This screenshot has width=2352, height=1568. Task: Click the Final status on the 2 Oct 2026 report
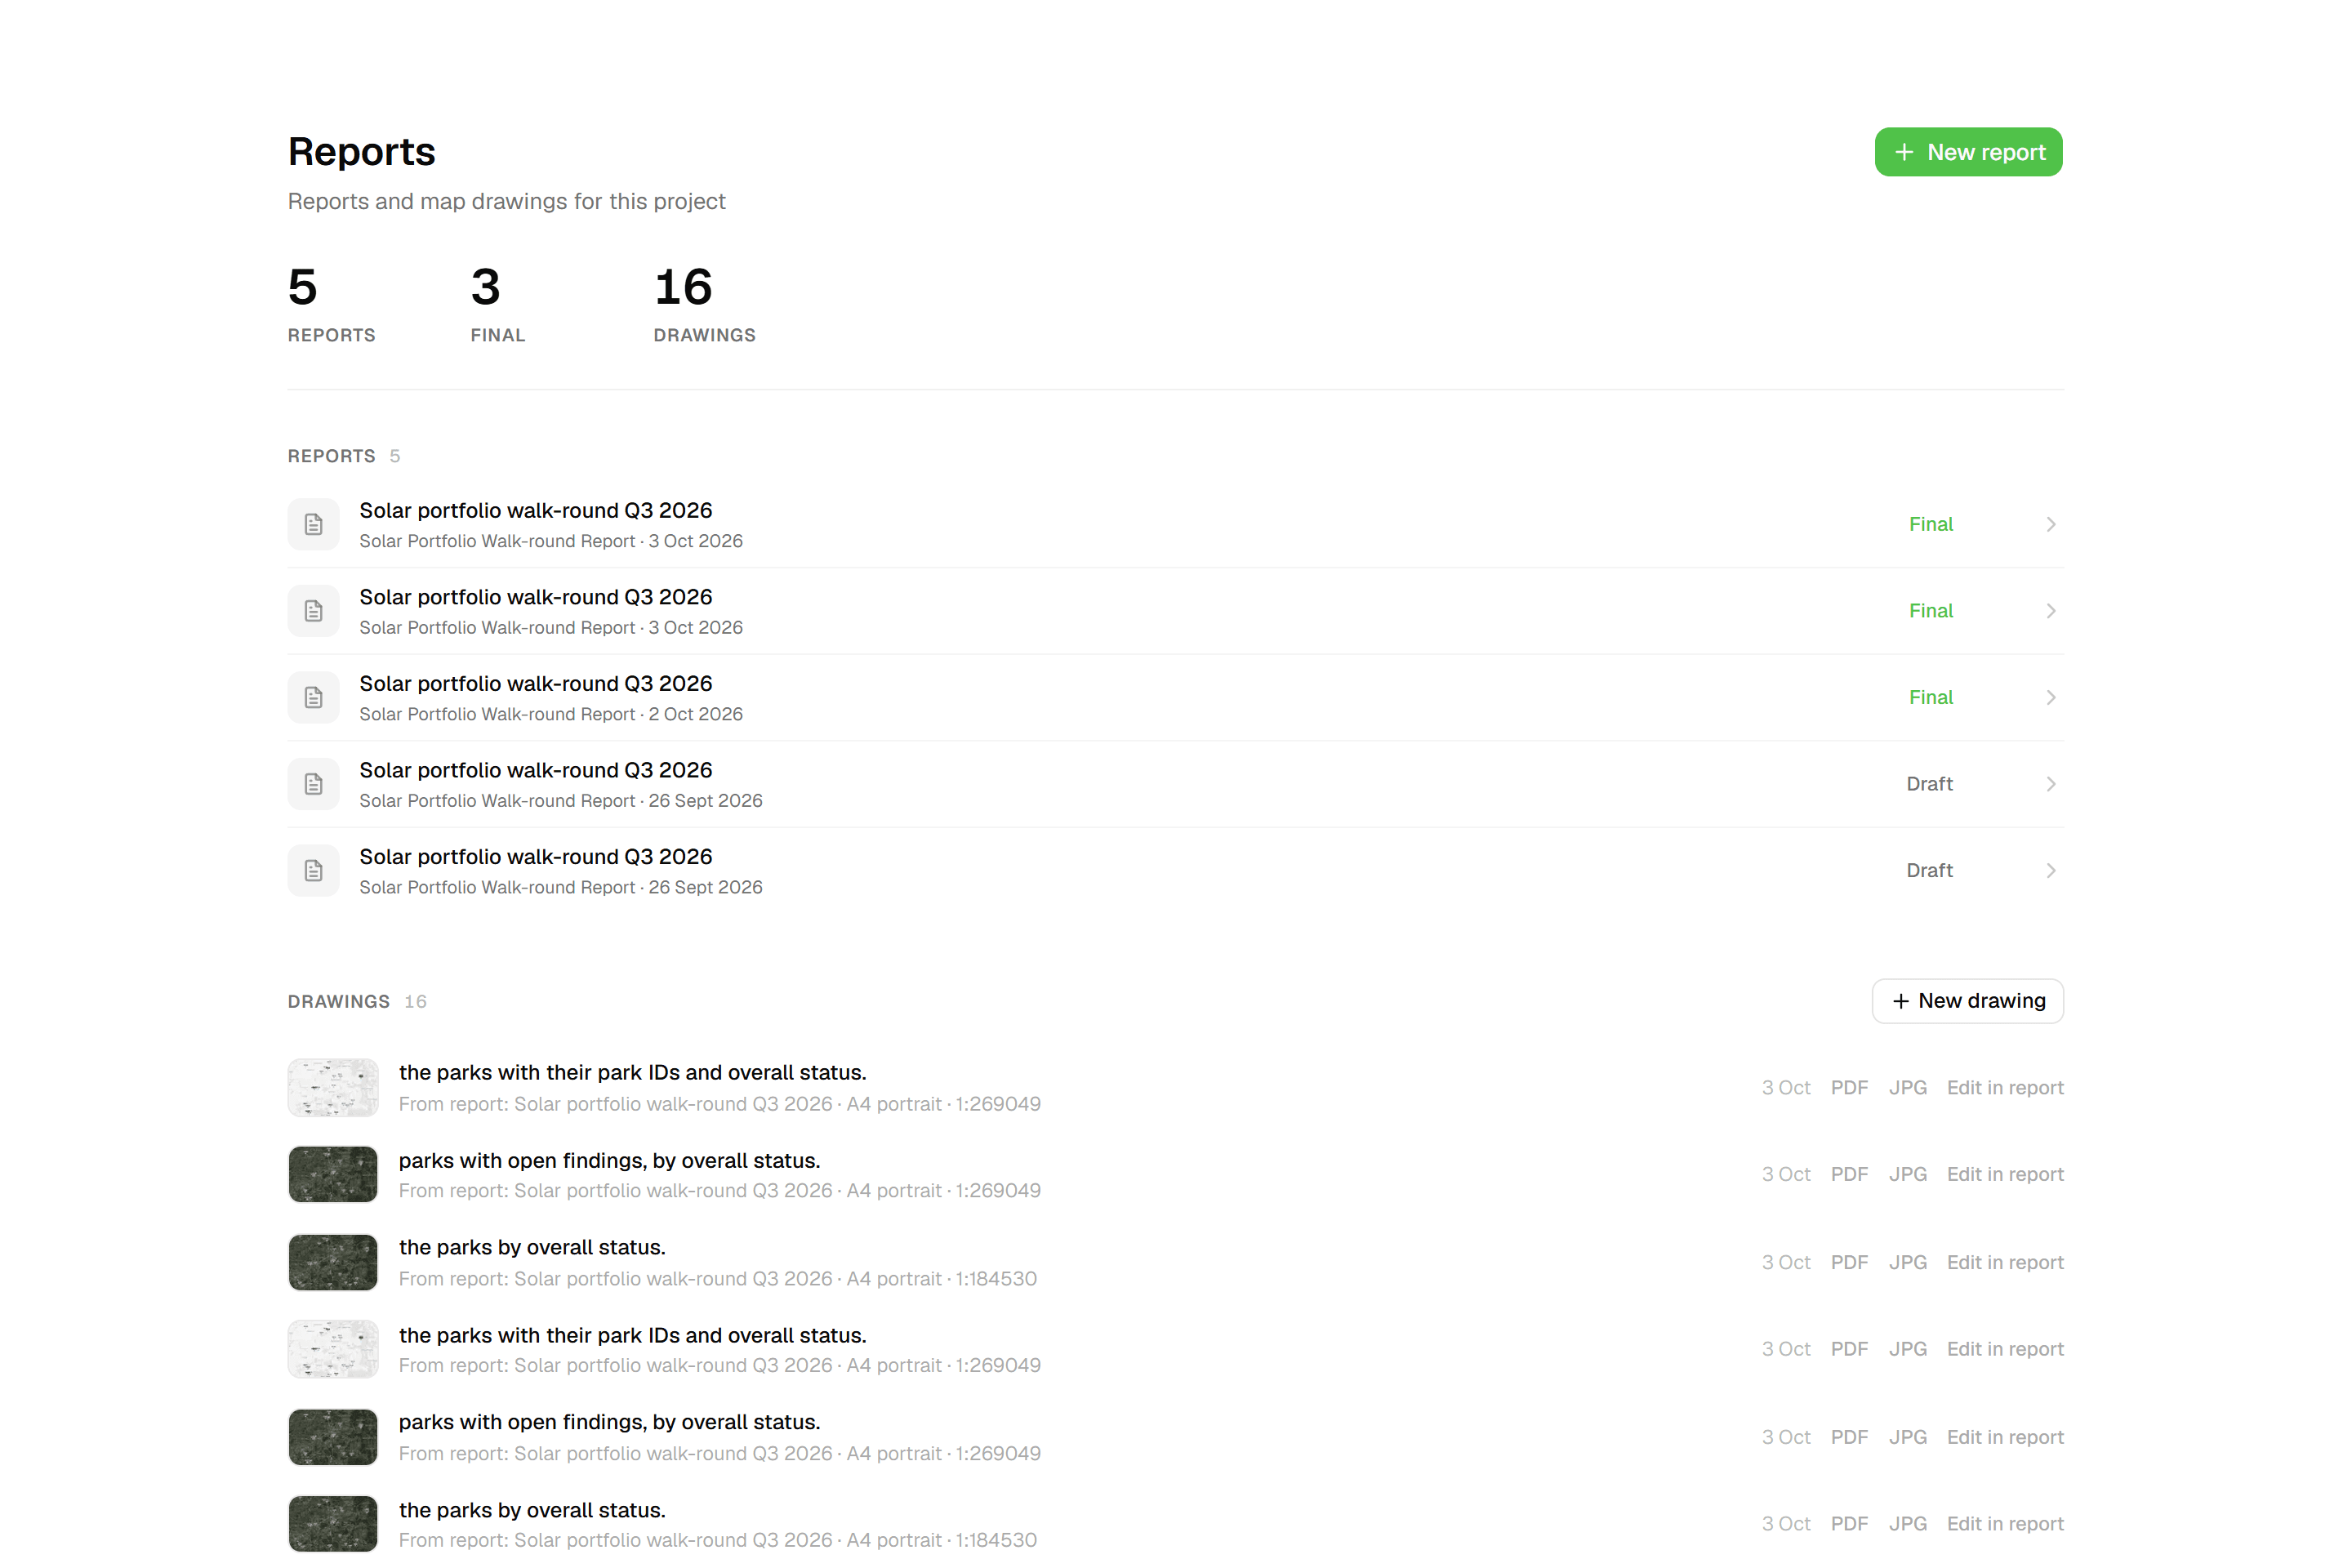pos(1930,697)
